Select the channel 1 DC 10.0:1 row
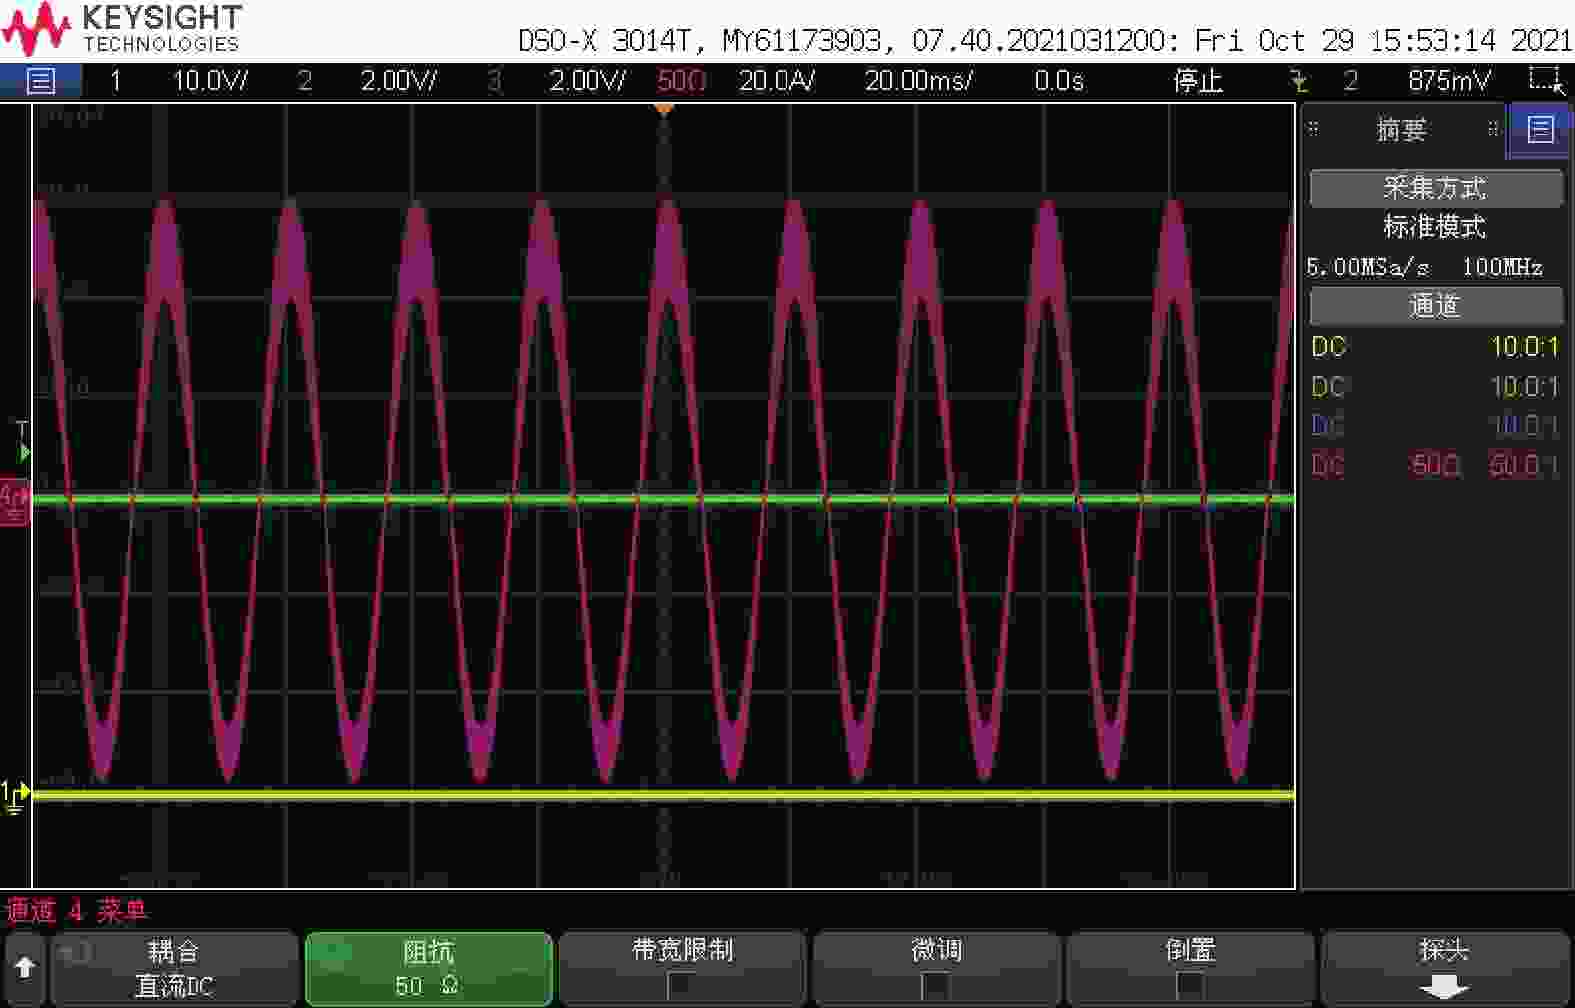1575x1008 pixels. click(1435, 347)
